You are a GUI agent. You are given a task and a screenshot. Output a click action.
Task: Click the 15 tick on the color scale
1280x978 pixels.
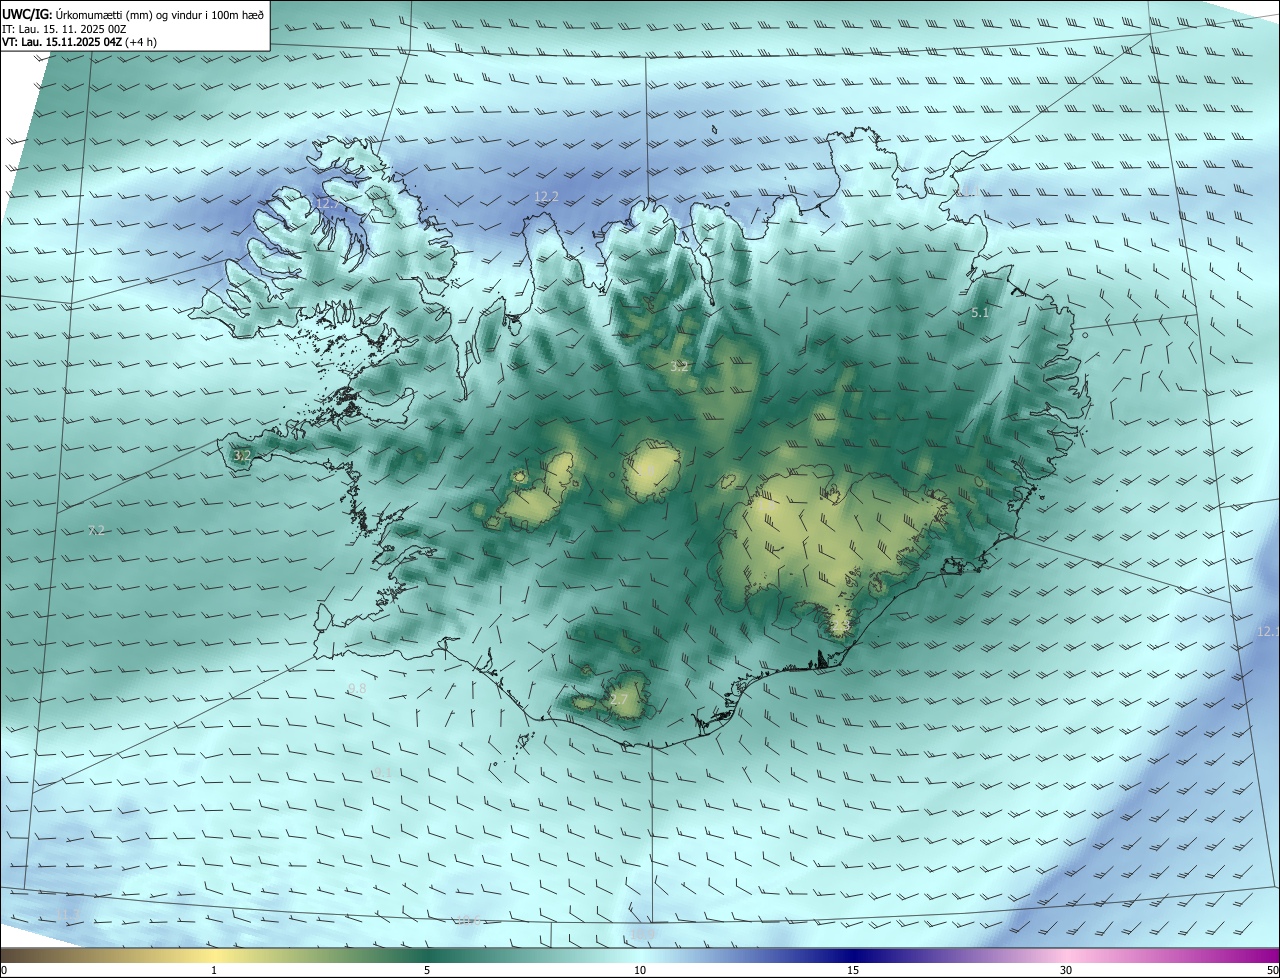[x=853, y=970]
